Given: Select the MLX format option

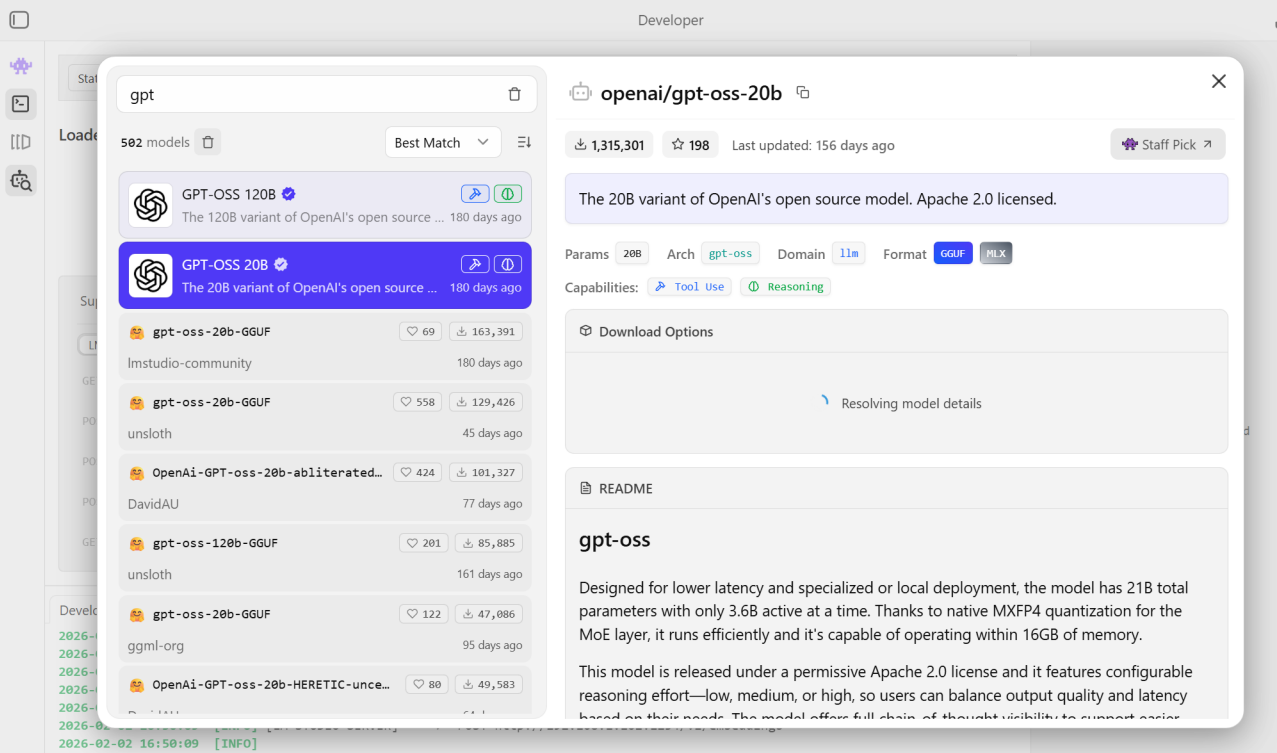Looking at the screenshot, I should [996, 254].
